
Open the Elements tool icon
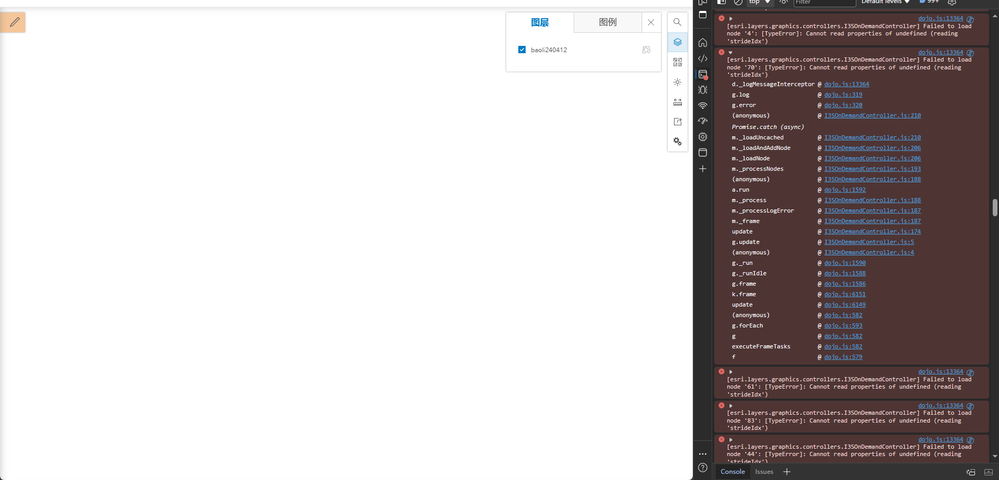point(702,59)
